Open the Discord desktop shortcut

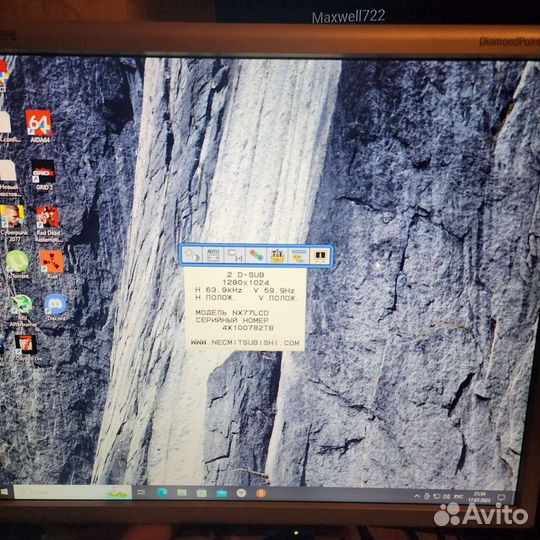pyautogui.click(x=55, y=307)
